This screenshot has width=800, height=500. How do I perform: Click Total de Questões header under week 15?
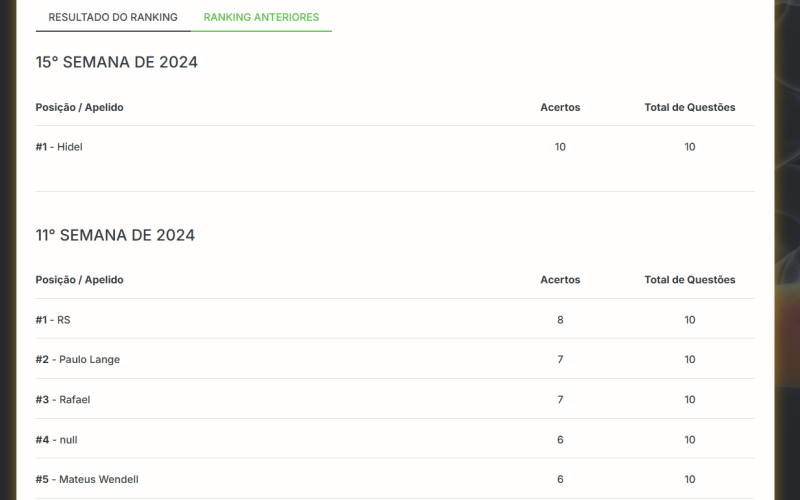click(x=690, y=107)
